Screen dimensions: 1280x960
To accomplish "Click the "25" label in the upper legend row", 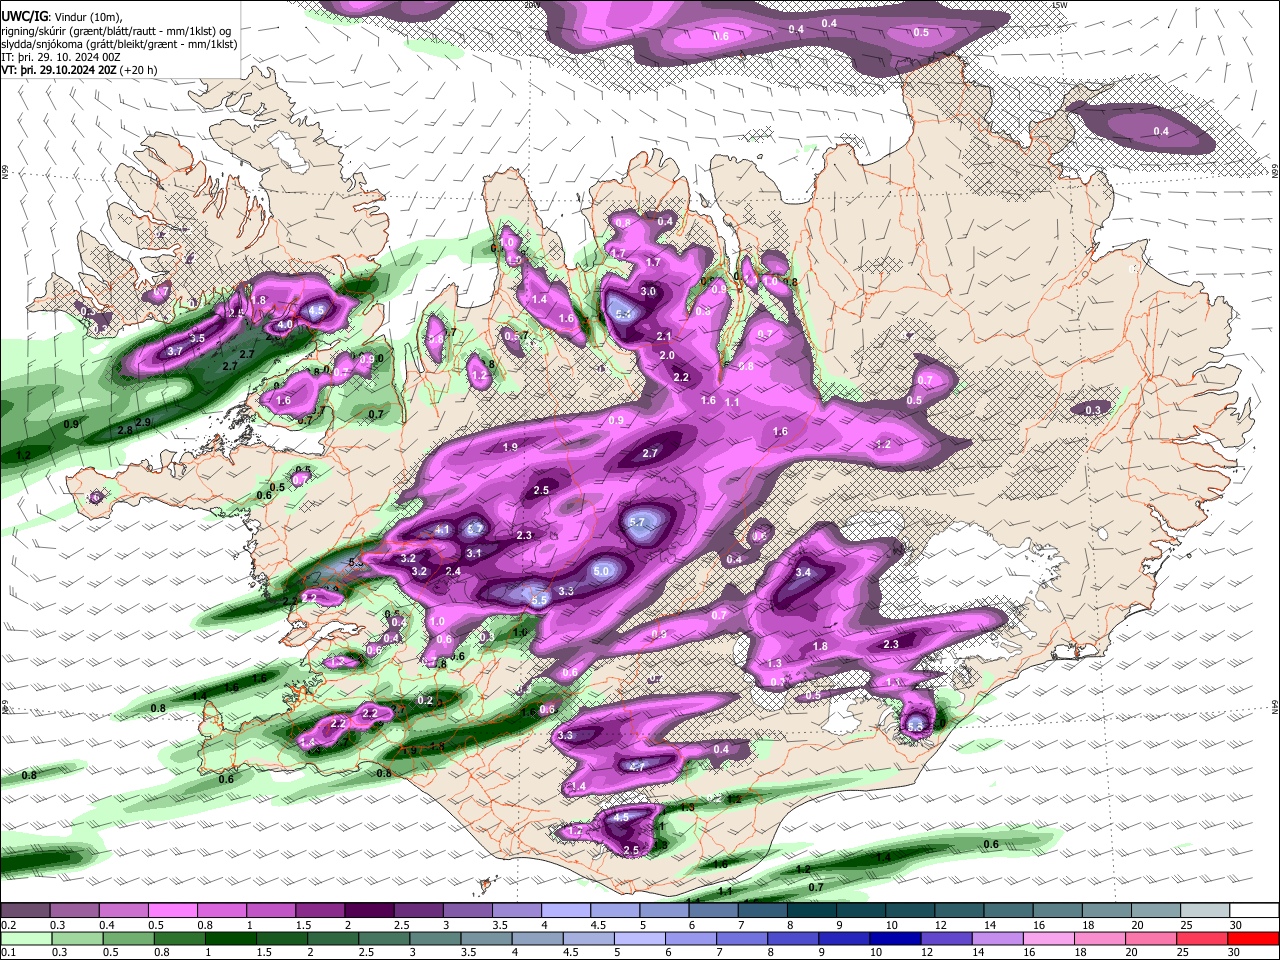I will (x=1186, y=925).
